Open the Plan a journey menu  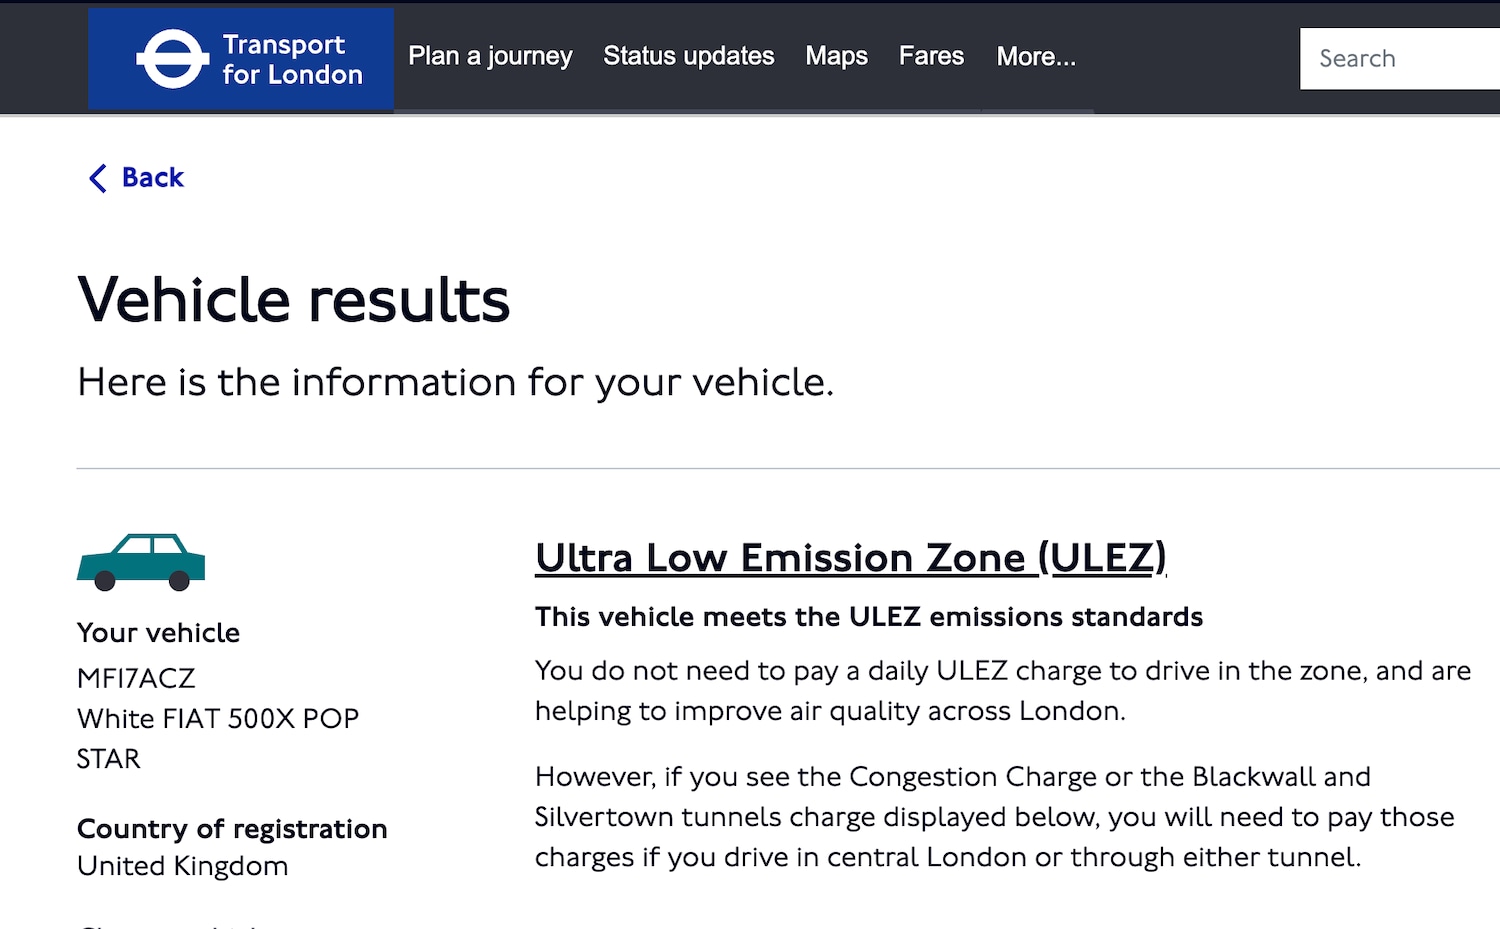490,57
